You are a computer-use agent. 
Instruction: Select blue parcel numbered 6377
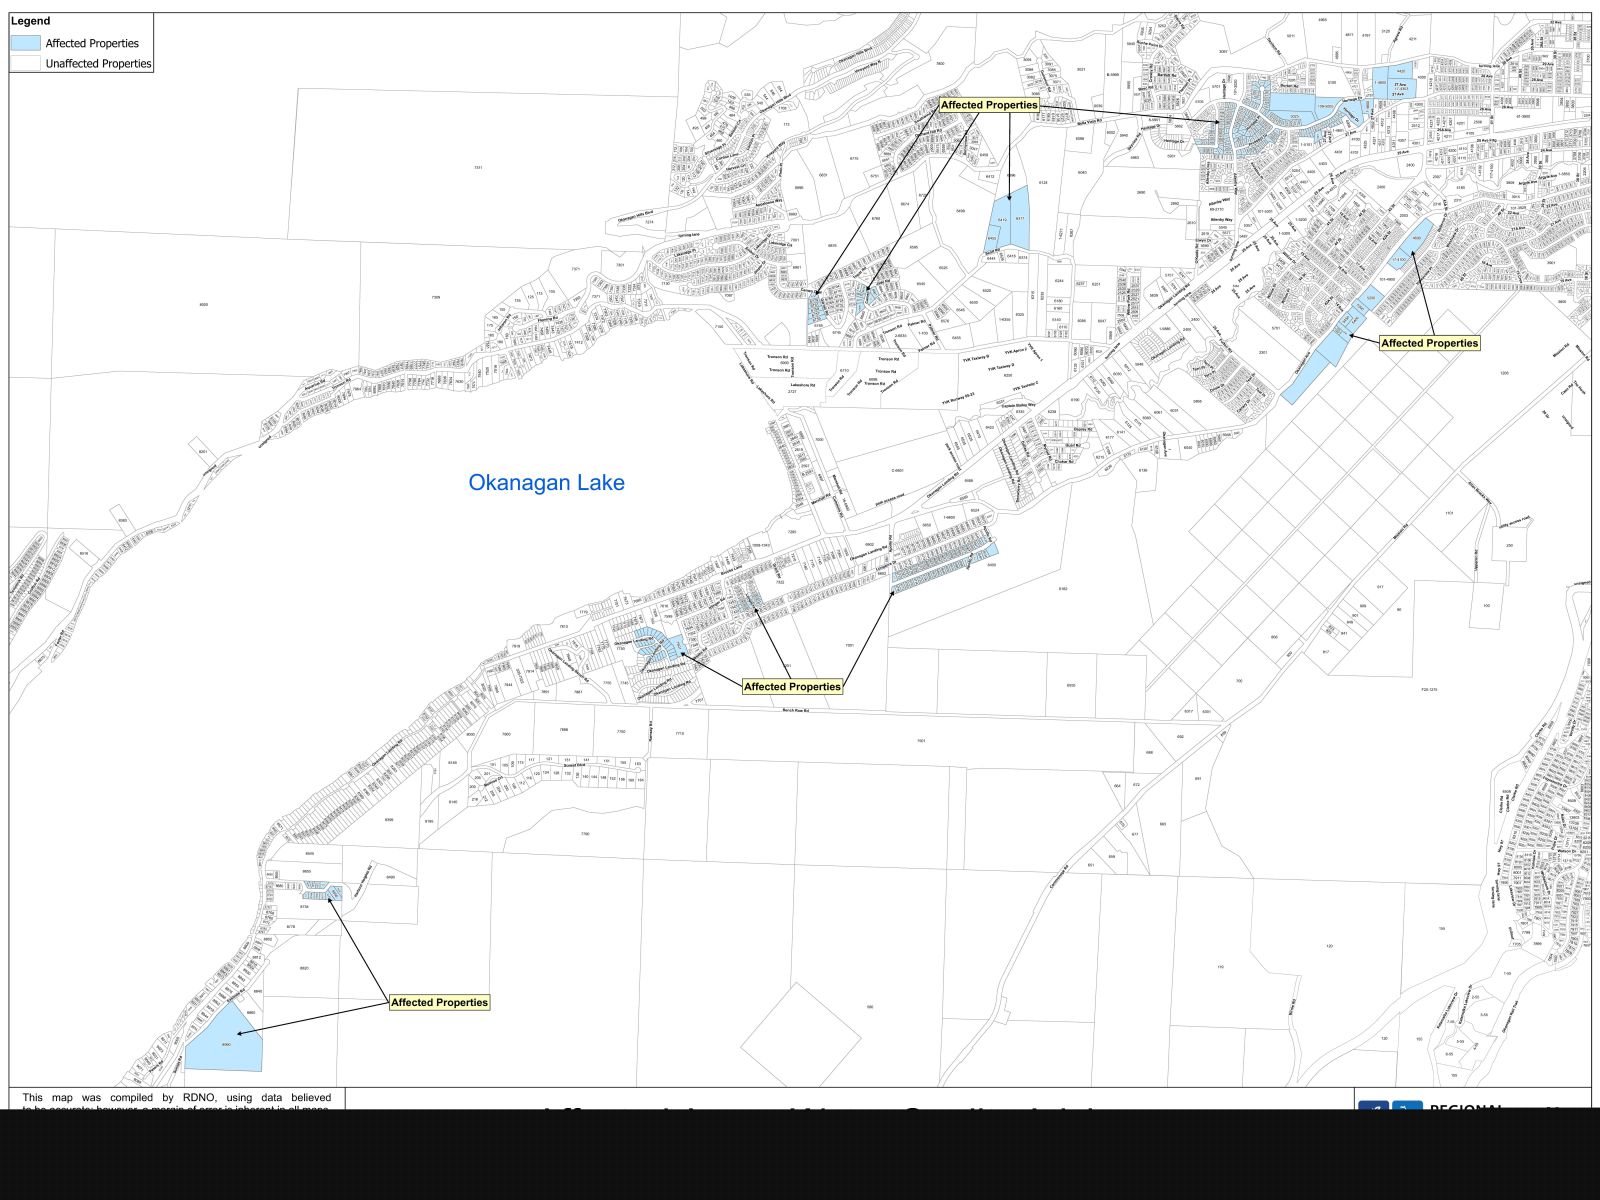[1020, 220]
